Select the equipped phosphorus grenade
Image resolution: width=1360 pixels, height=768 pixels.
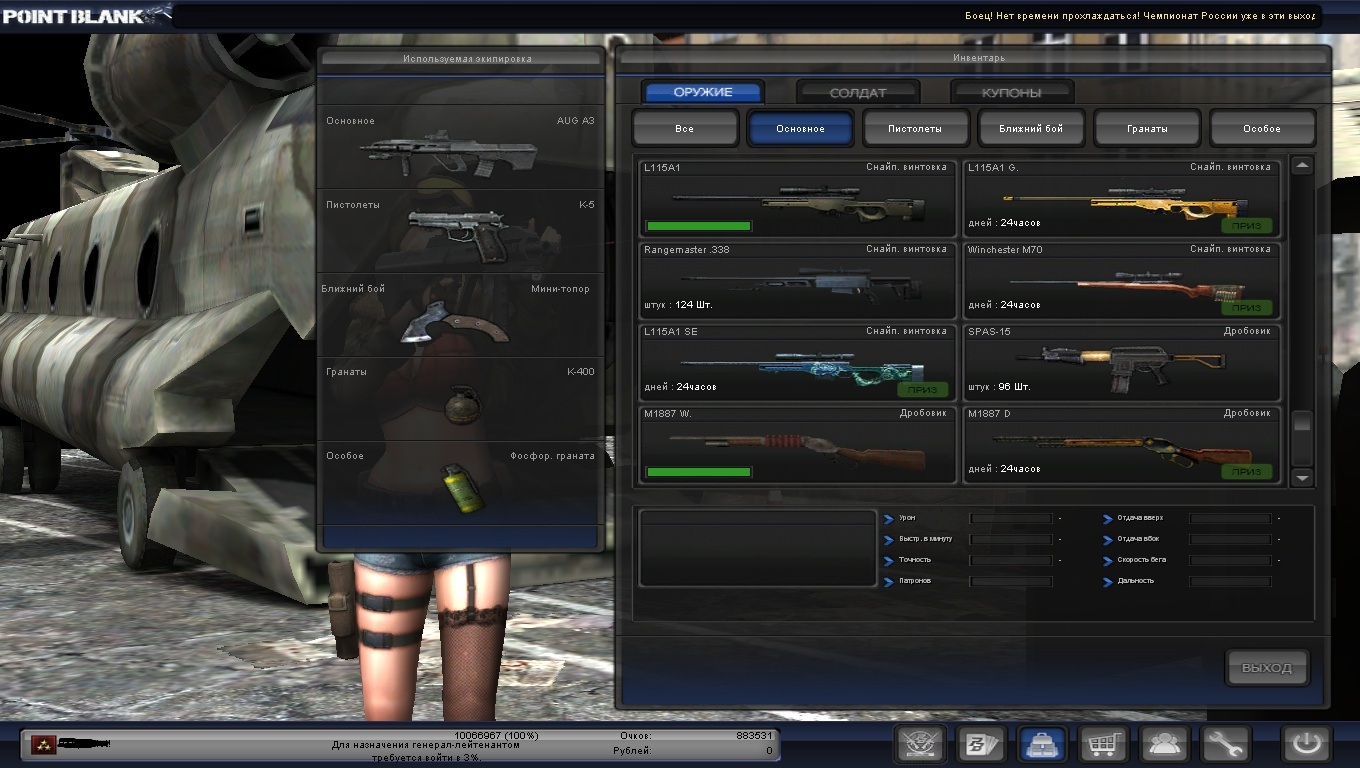pos(460,484)
